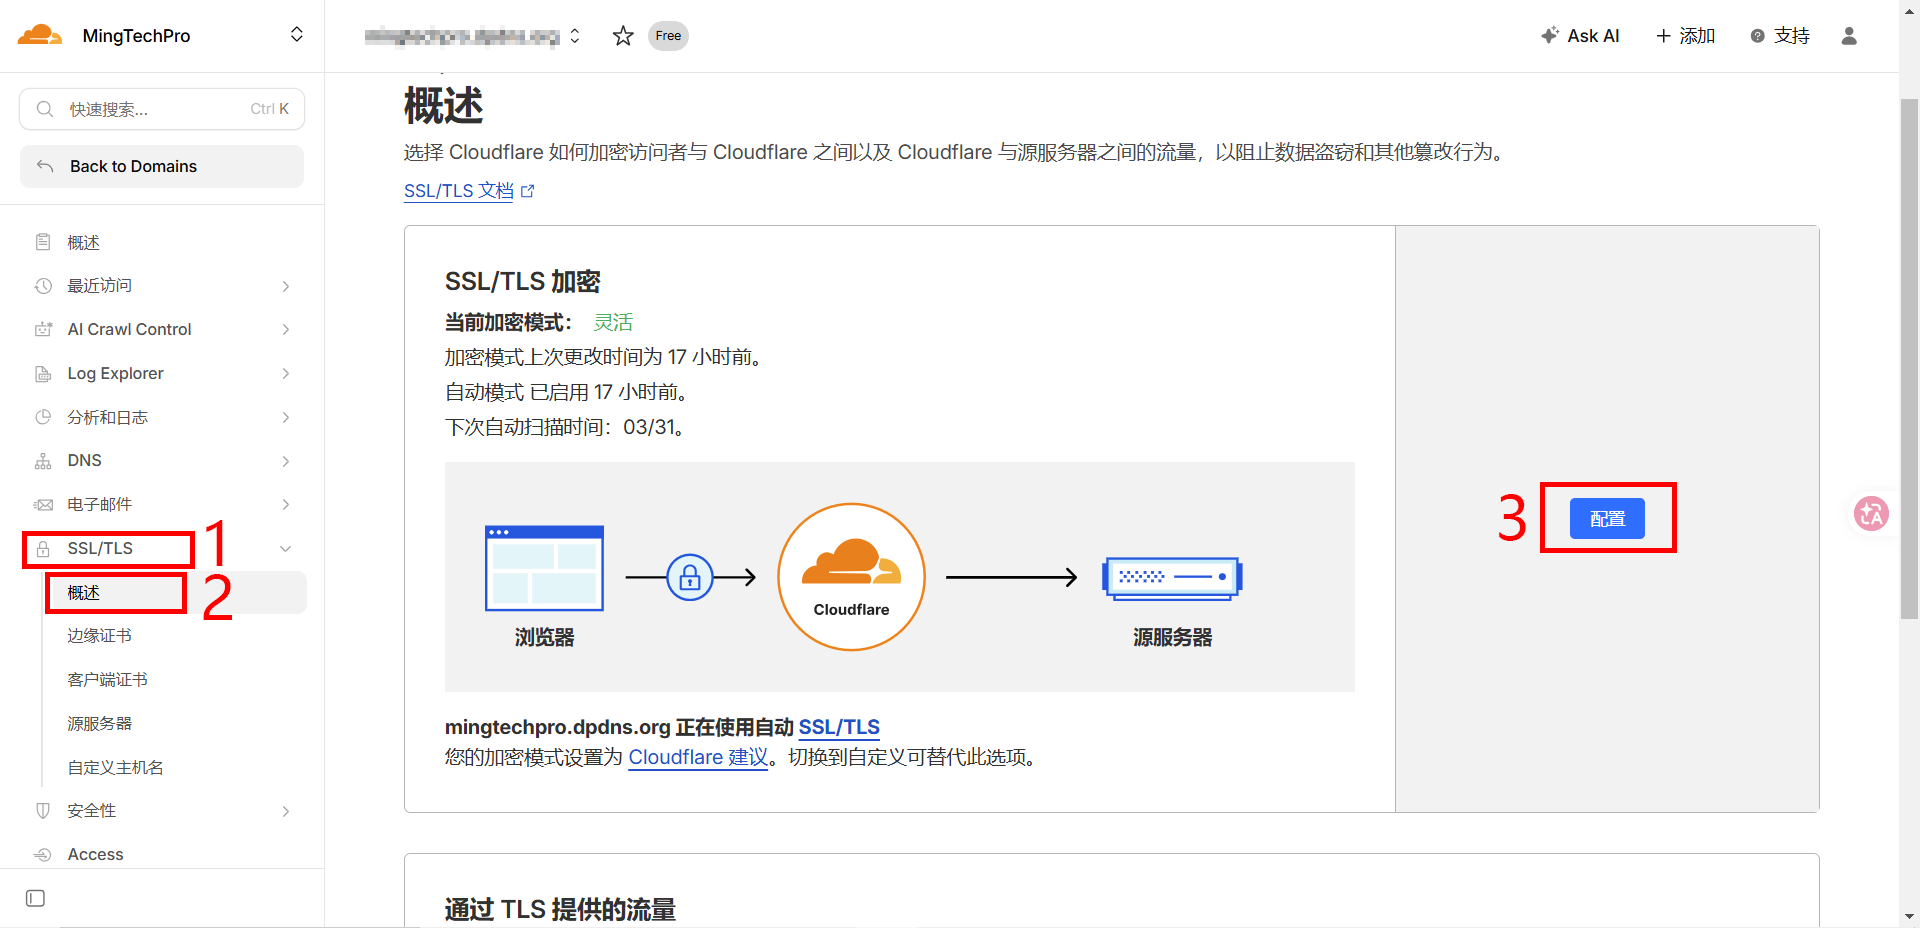Click the page vertical scrollbar
This screenshot has height=928, width=1920.
(x=1909, y=360)
